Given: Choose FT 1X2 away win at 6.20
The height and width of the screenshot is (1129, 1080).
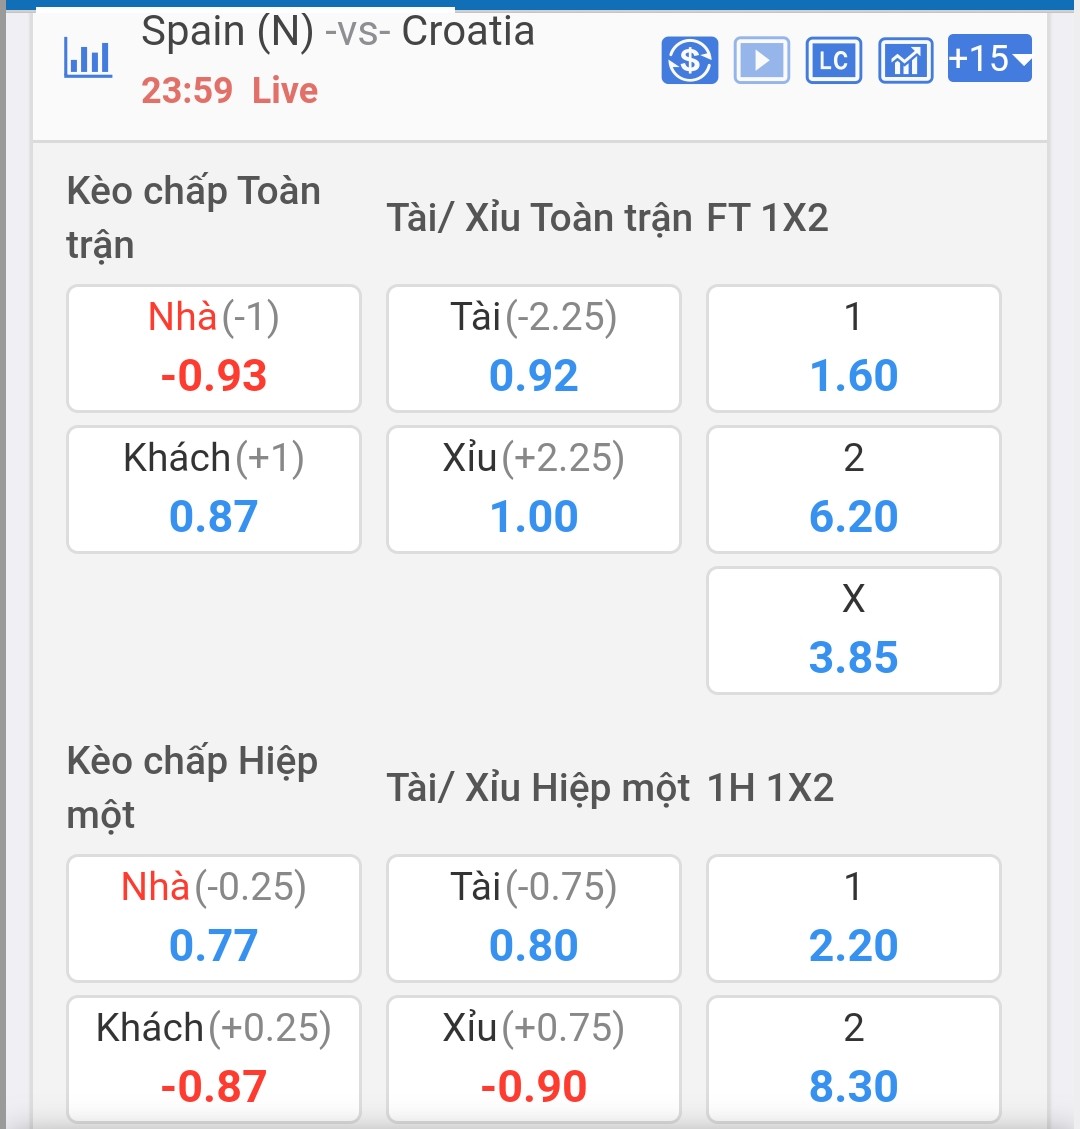Looking at the screenshot, I should [854, 490].
